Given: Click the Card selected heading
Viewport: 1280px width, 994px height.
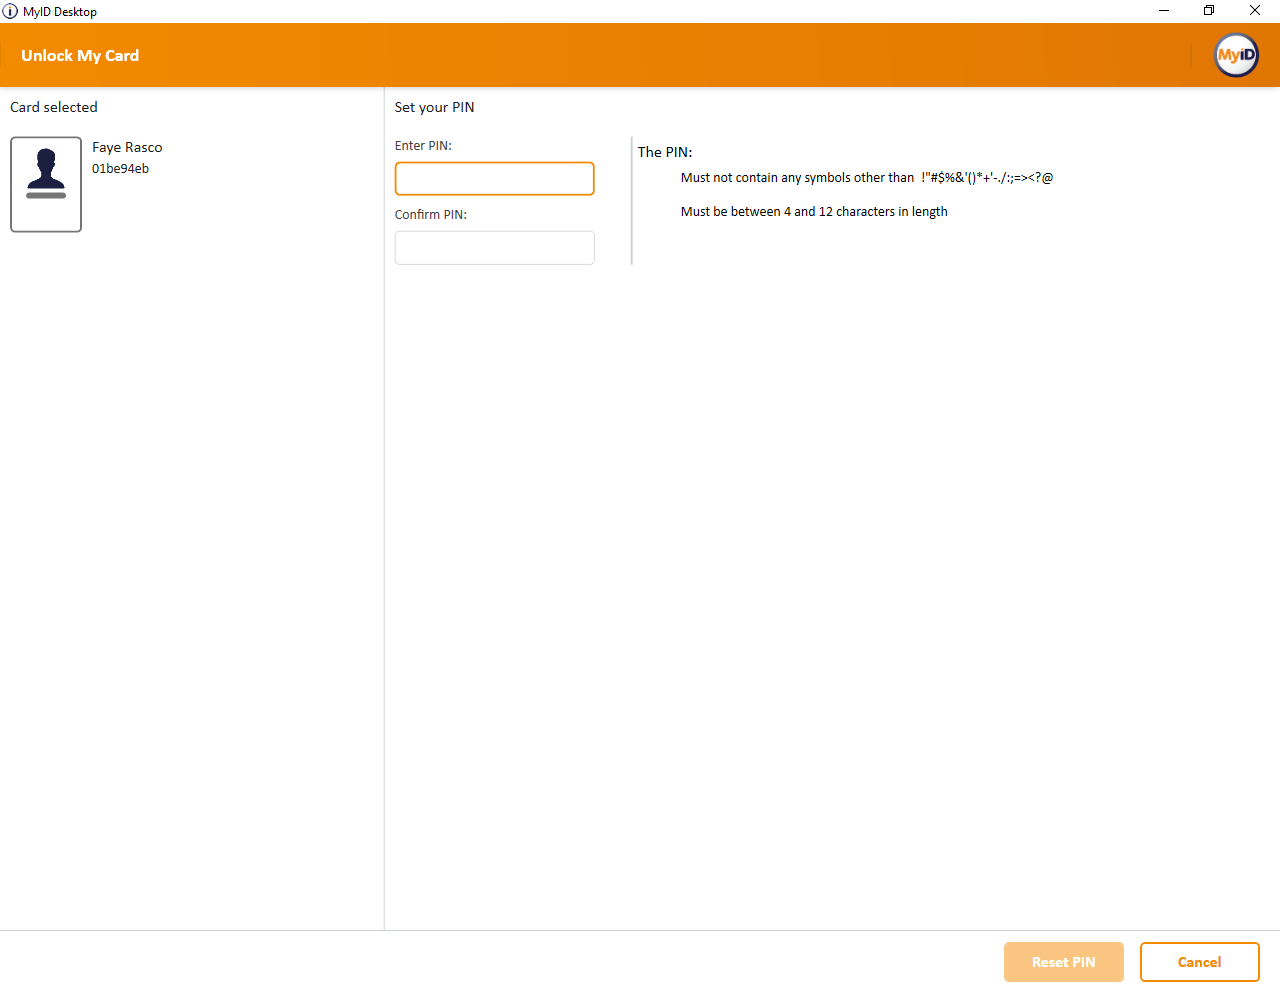Looking at the screenshot, I should [x=54, y=107].
